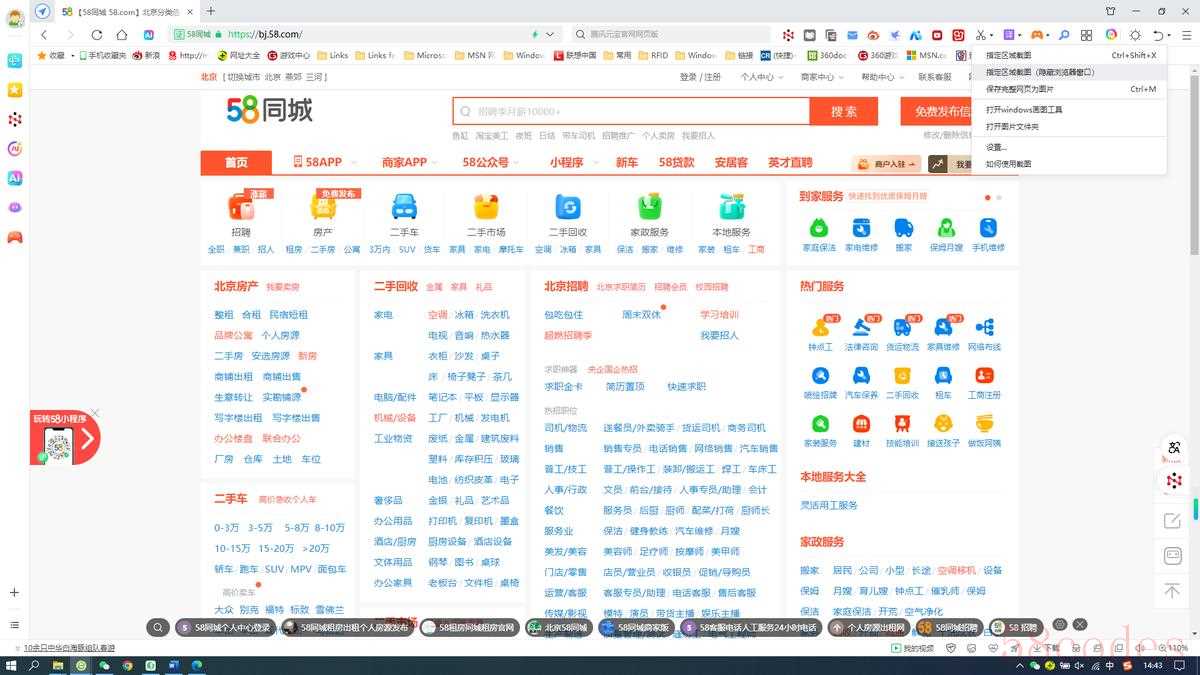The image size is (1200, 675).
Task: Switch to the 首页 navigation tab
Action: click(236, 163)
